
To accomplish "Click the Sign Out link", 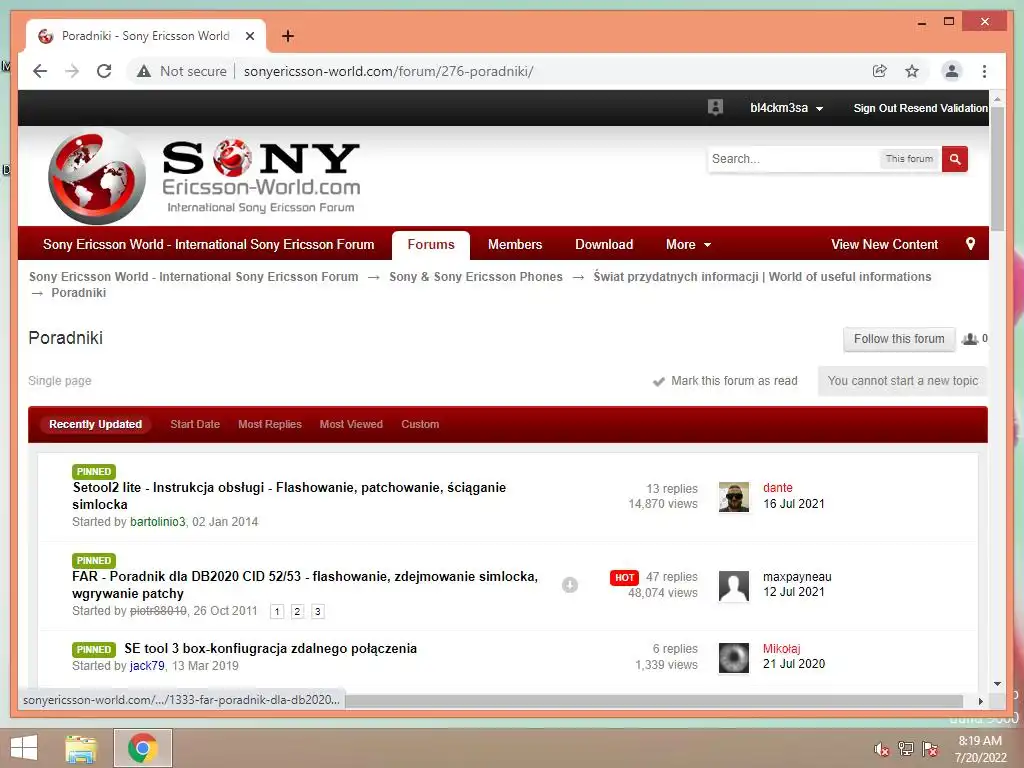I will pyautogui.click(x=874, y=108).
